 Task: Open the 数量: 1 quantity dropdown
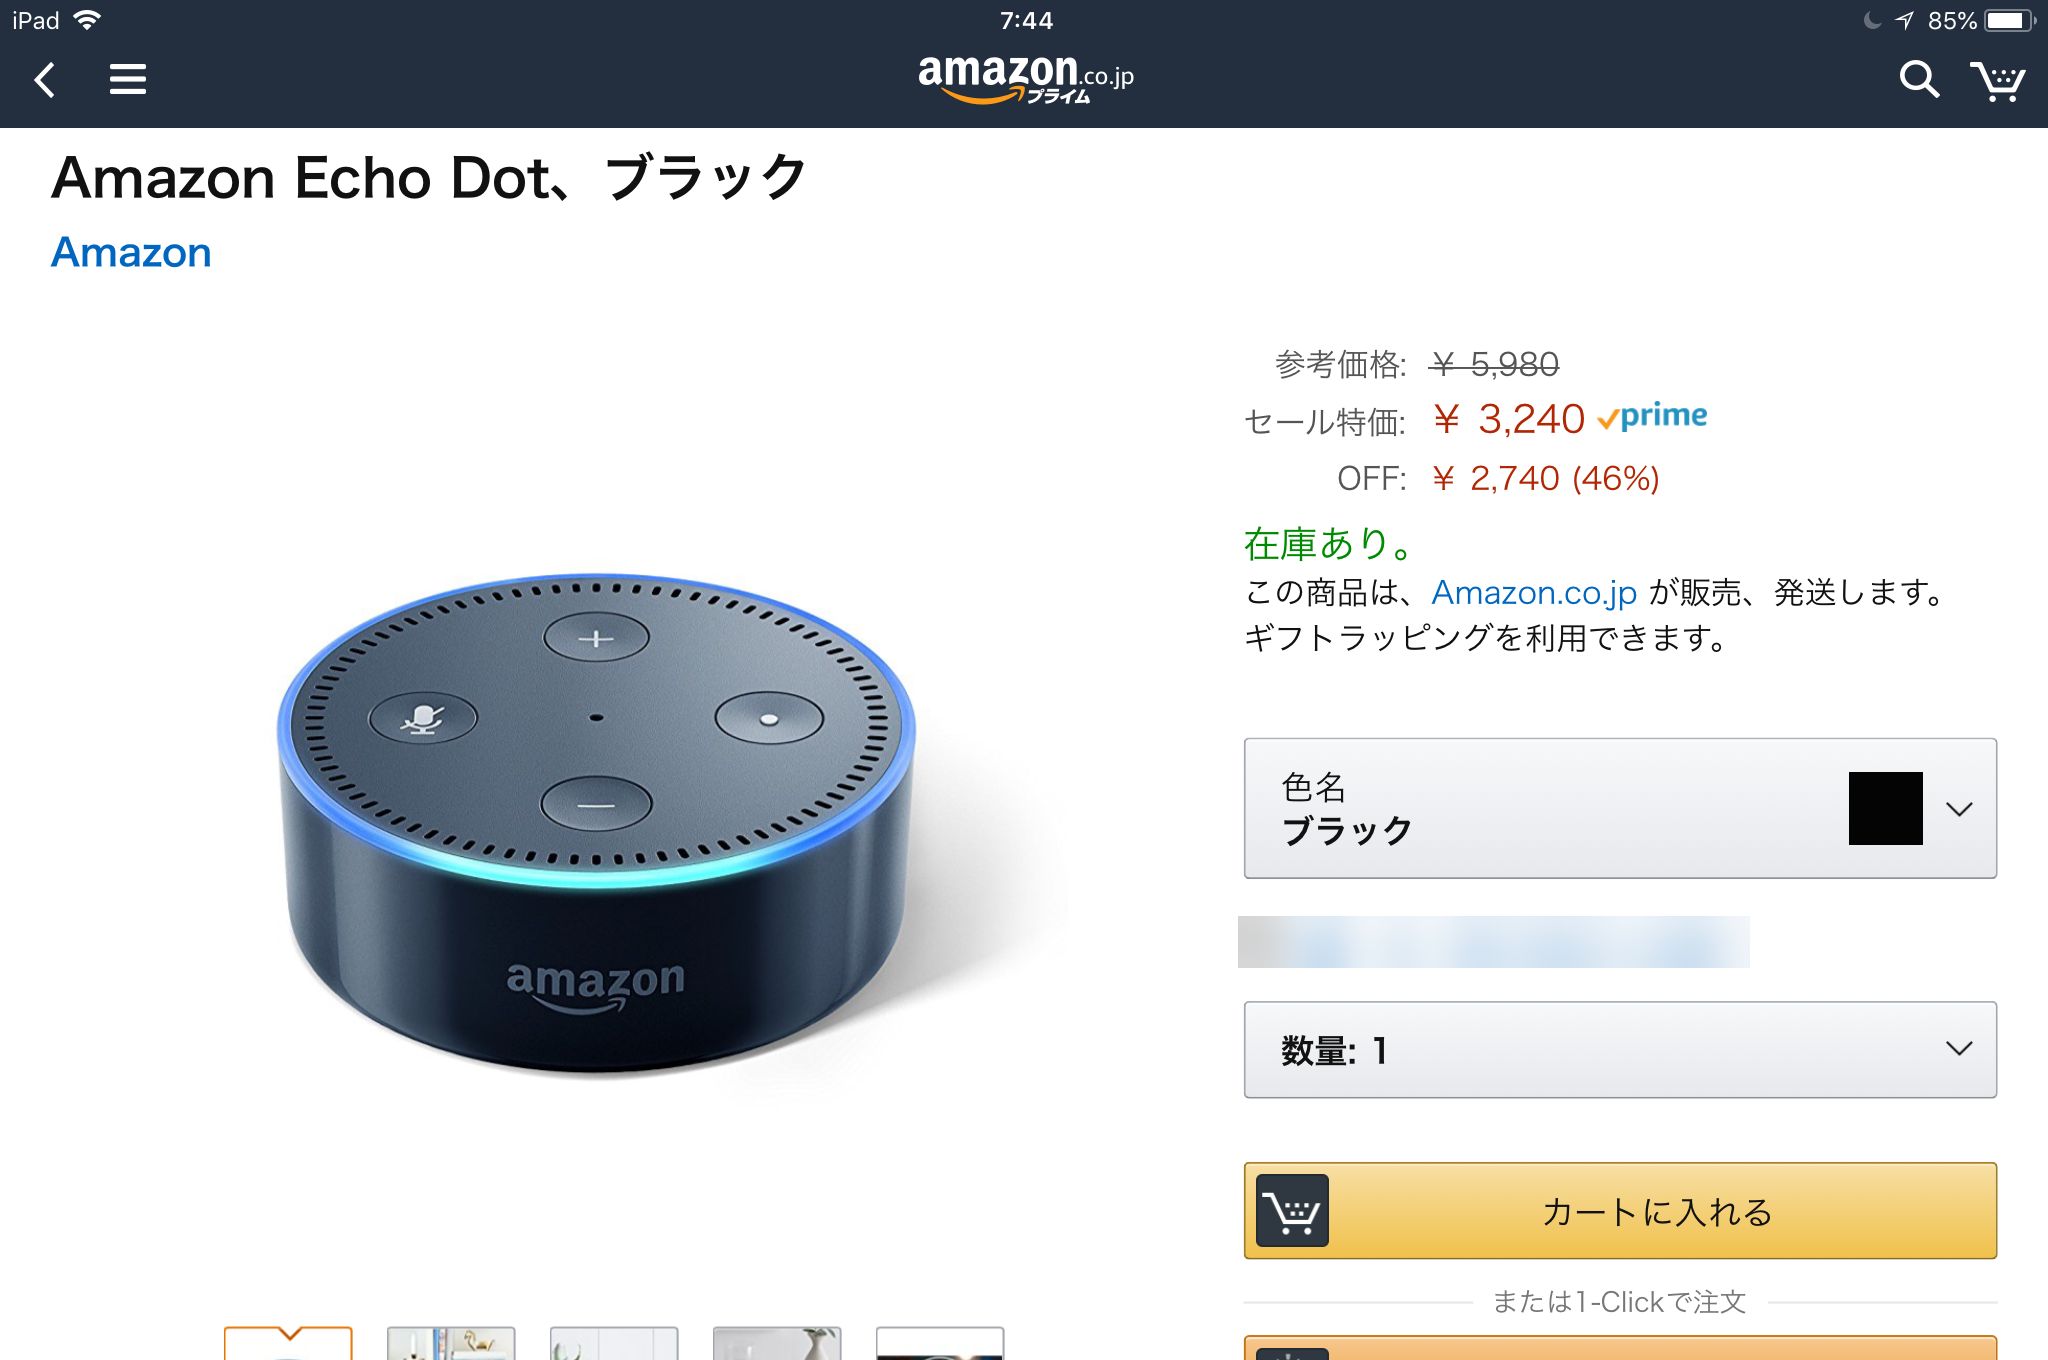click(1620, 1049)
